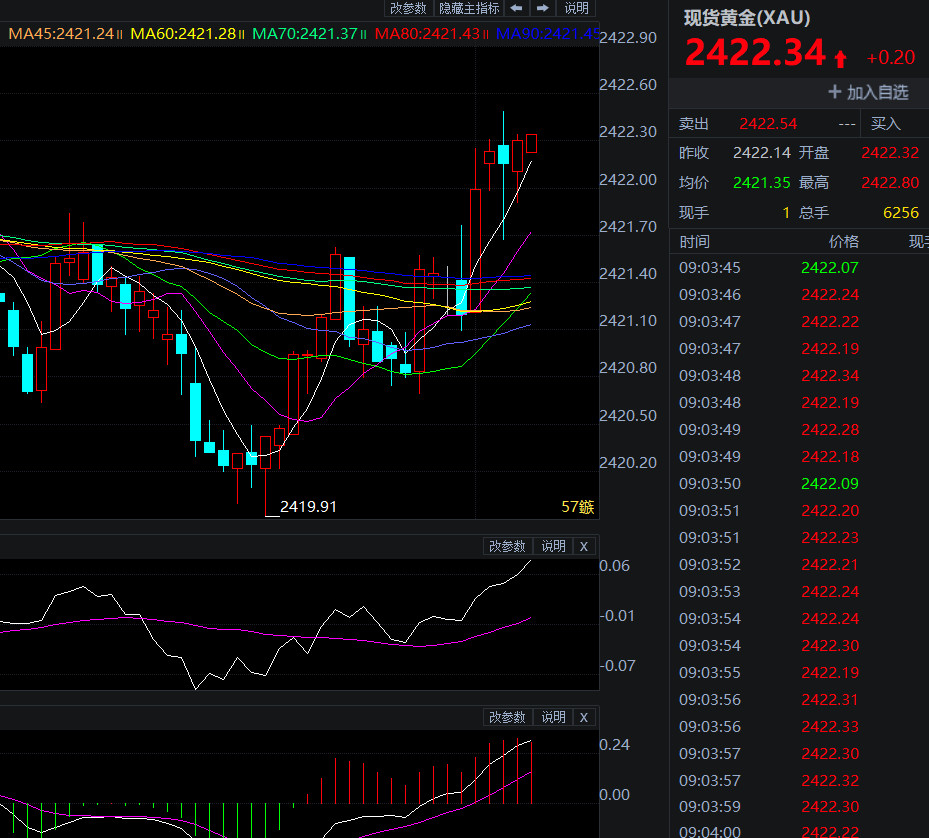Image resolution: width=929 pixels, height=838 pixels.
Task: Toggle 隐藏主指标 to hide main indicator
Action: pyautogui.click(x=469, y=8)
